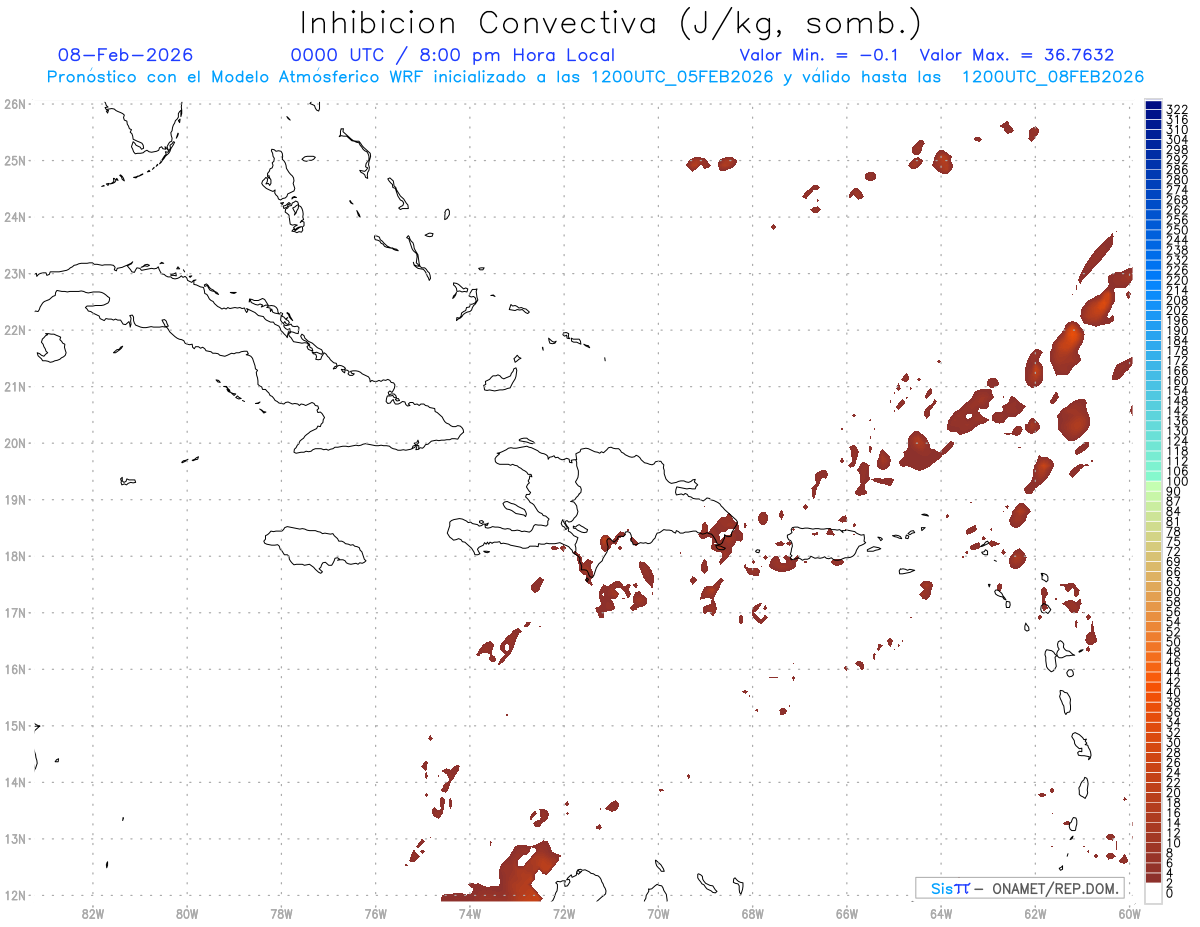Click the color bar label '100'
The height and width of the screenshot is (927, 1200).
click(x=1177, y=482)
